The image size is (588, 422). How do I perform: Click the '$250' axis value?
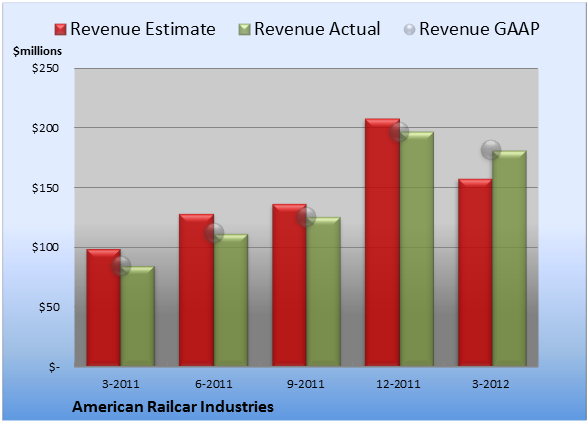pos(45,68)
